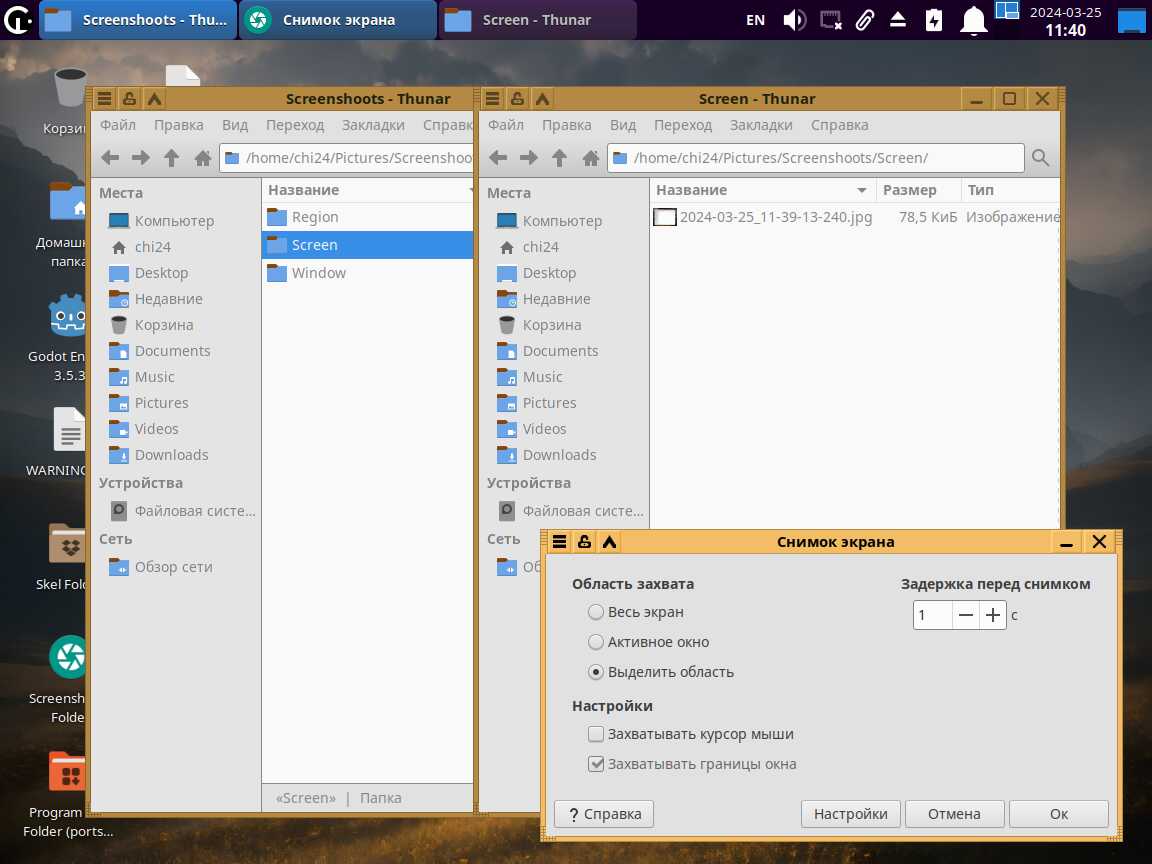Decrease delay with the minus stepper button
Image resolution: width=1152 pixels, height=864 pixels.
click(x=965, y=615)
